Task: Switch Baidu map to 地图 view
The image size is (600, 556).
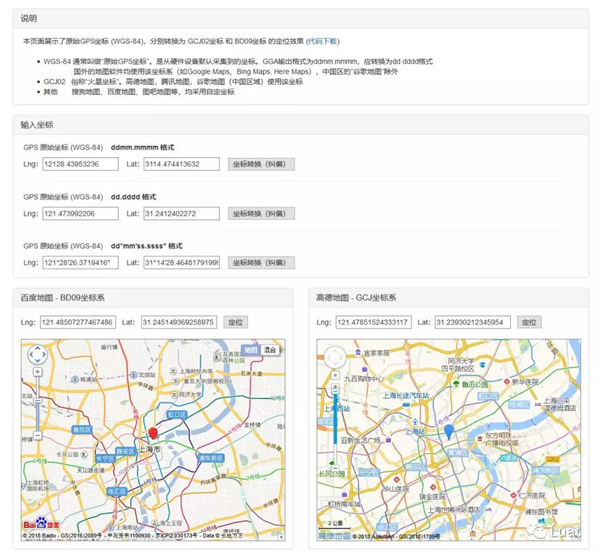Action: (251, 350)
